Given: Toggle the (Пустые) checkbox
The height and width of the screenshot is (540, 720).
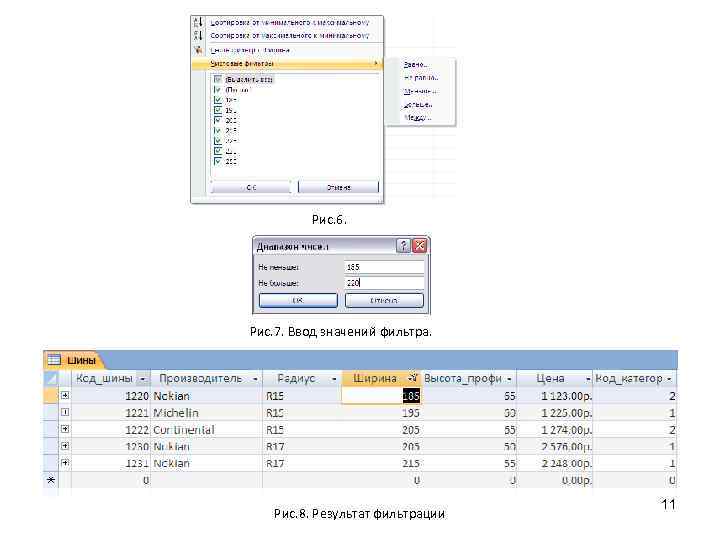Looking at the screenshot, I should click(x=218, y=90).
